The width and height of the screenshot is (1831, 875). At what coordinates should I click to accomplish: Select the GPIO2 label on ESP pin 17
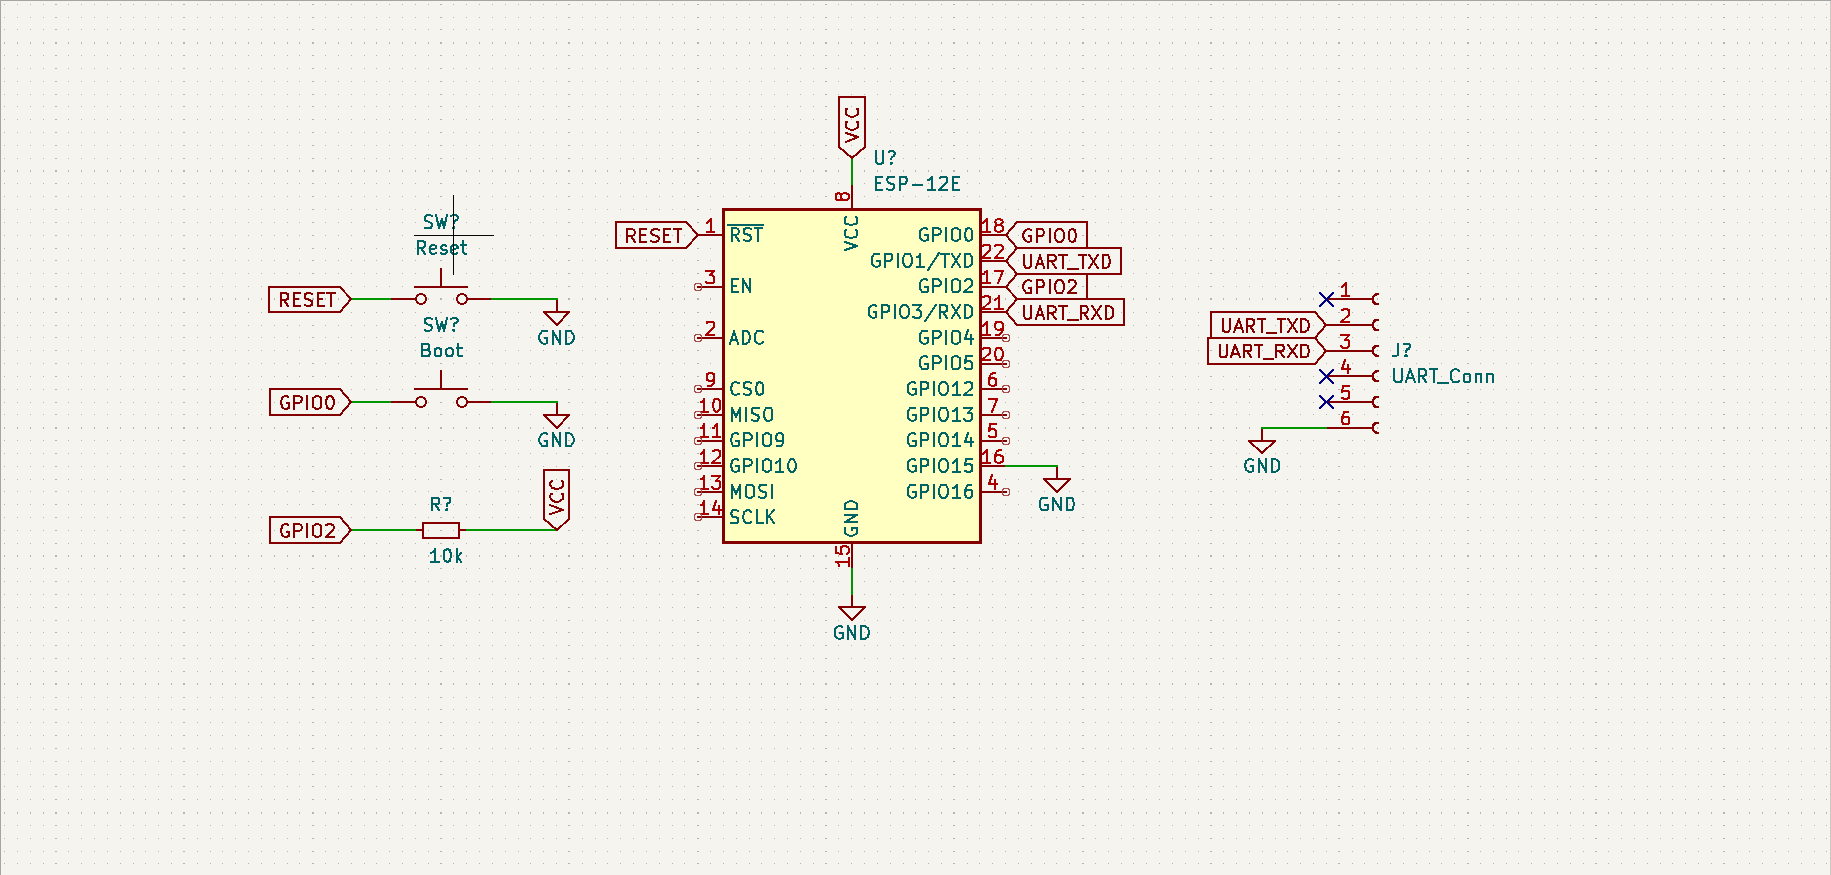(x=1047, y=286)
